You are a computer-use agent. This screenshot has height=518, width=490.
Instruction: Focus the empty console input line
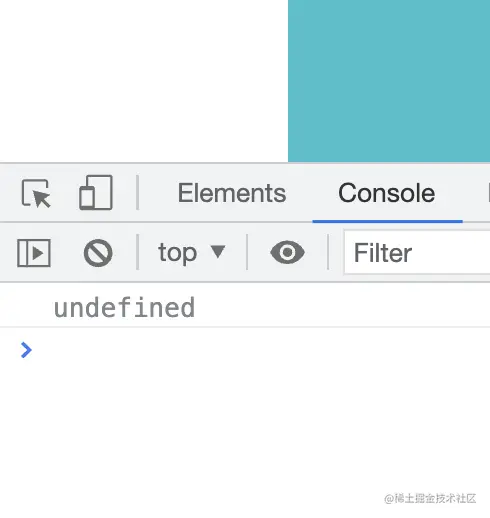[260, 350]
